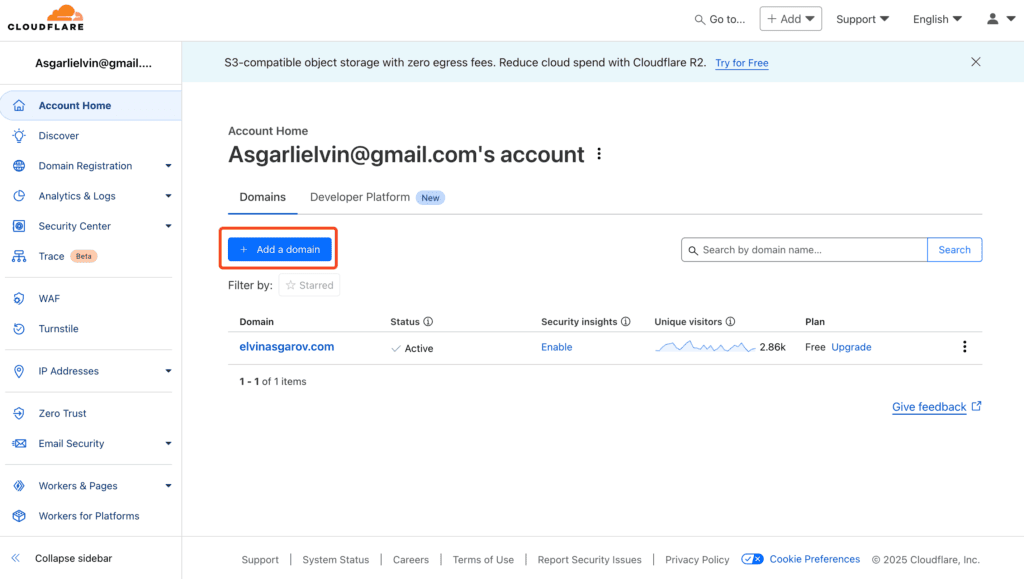1024x579 pixels.
Task: Click the Security Center icon
Action: click(x=19, y=226)
